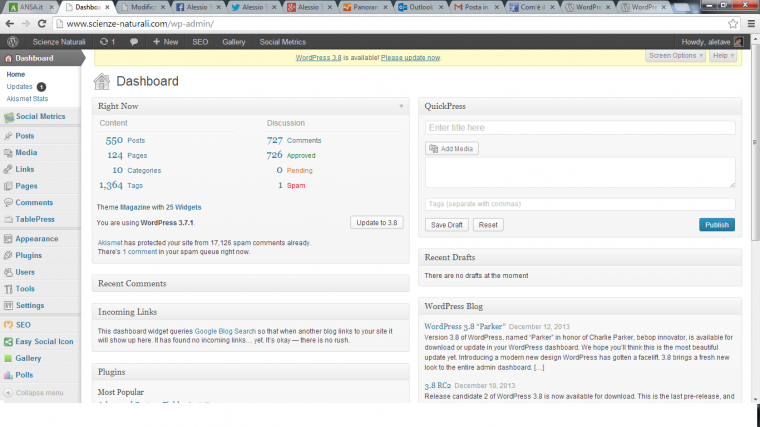This screenshot has width=760, height=427.
Task: Focus the QuickPress tags field
Action: pos(580,204)
